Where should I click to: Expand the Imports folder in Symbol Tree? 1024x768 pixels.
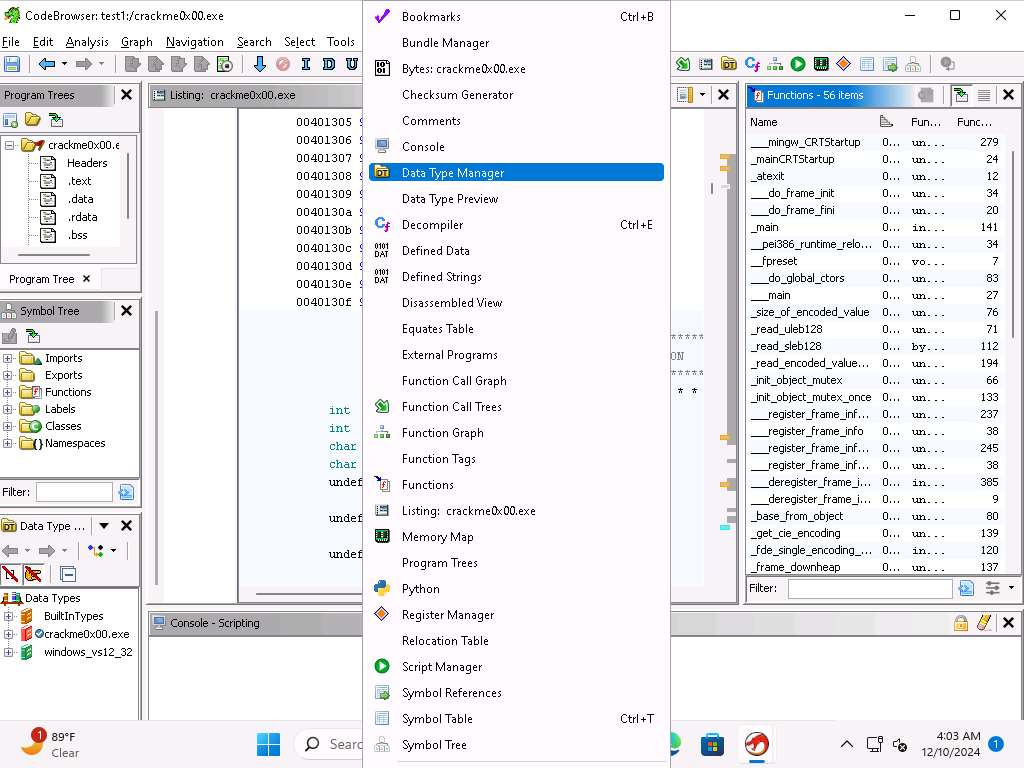[x=9, y=358]
